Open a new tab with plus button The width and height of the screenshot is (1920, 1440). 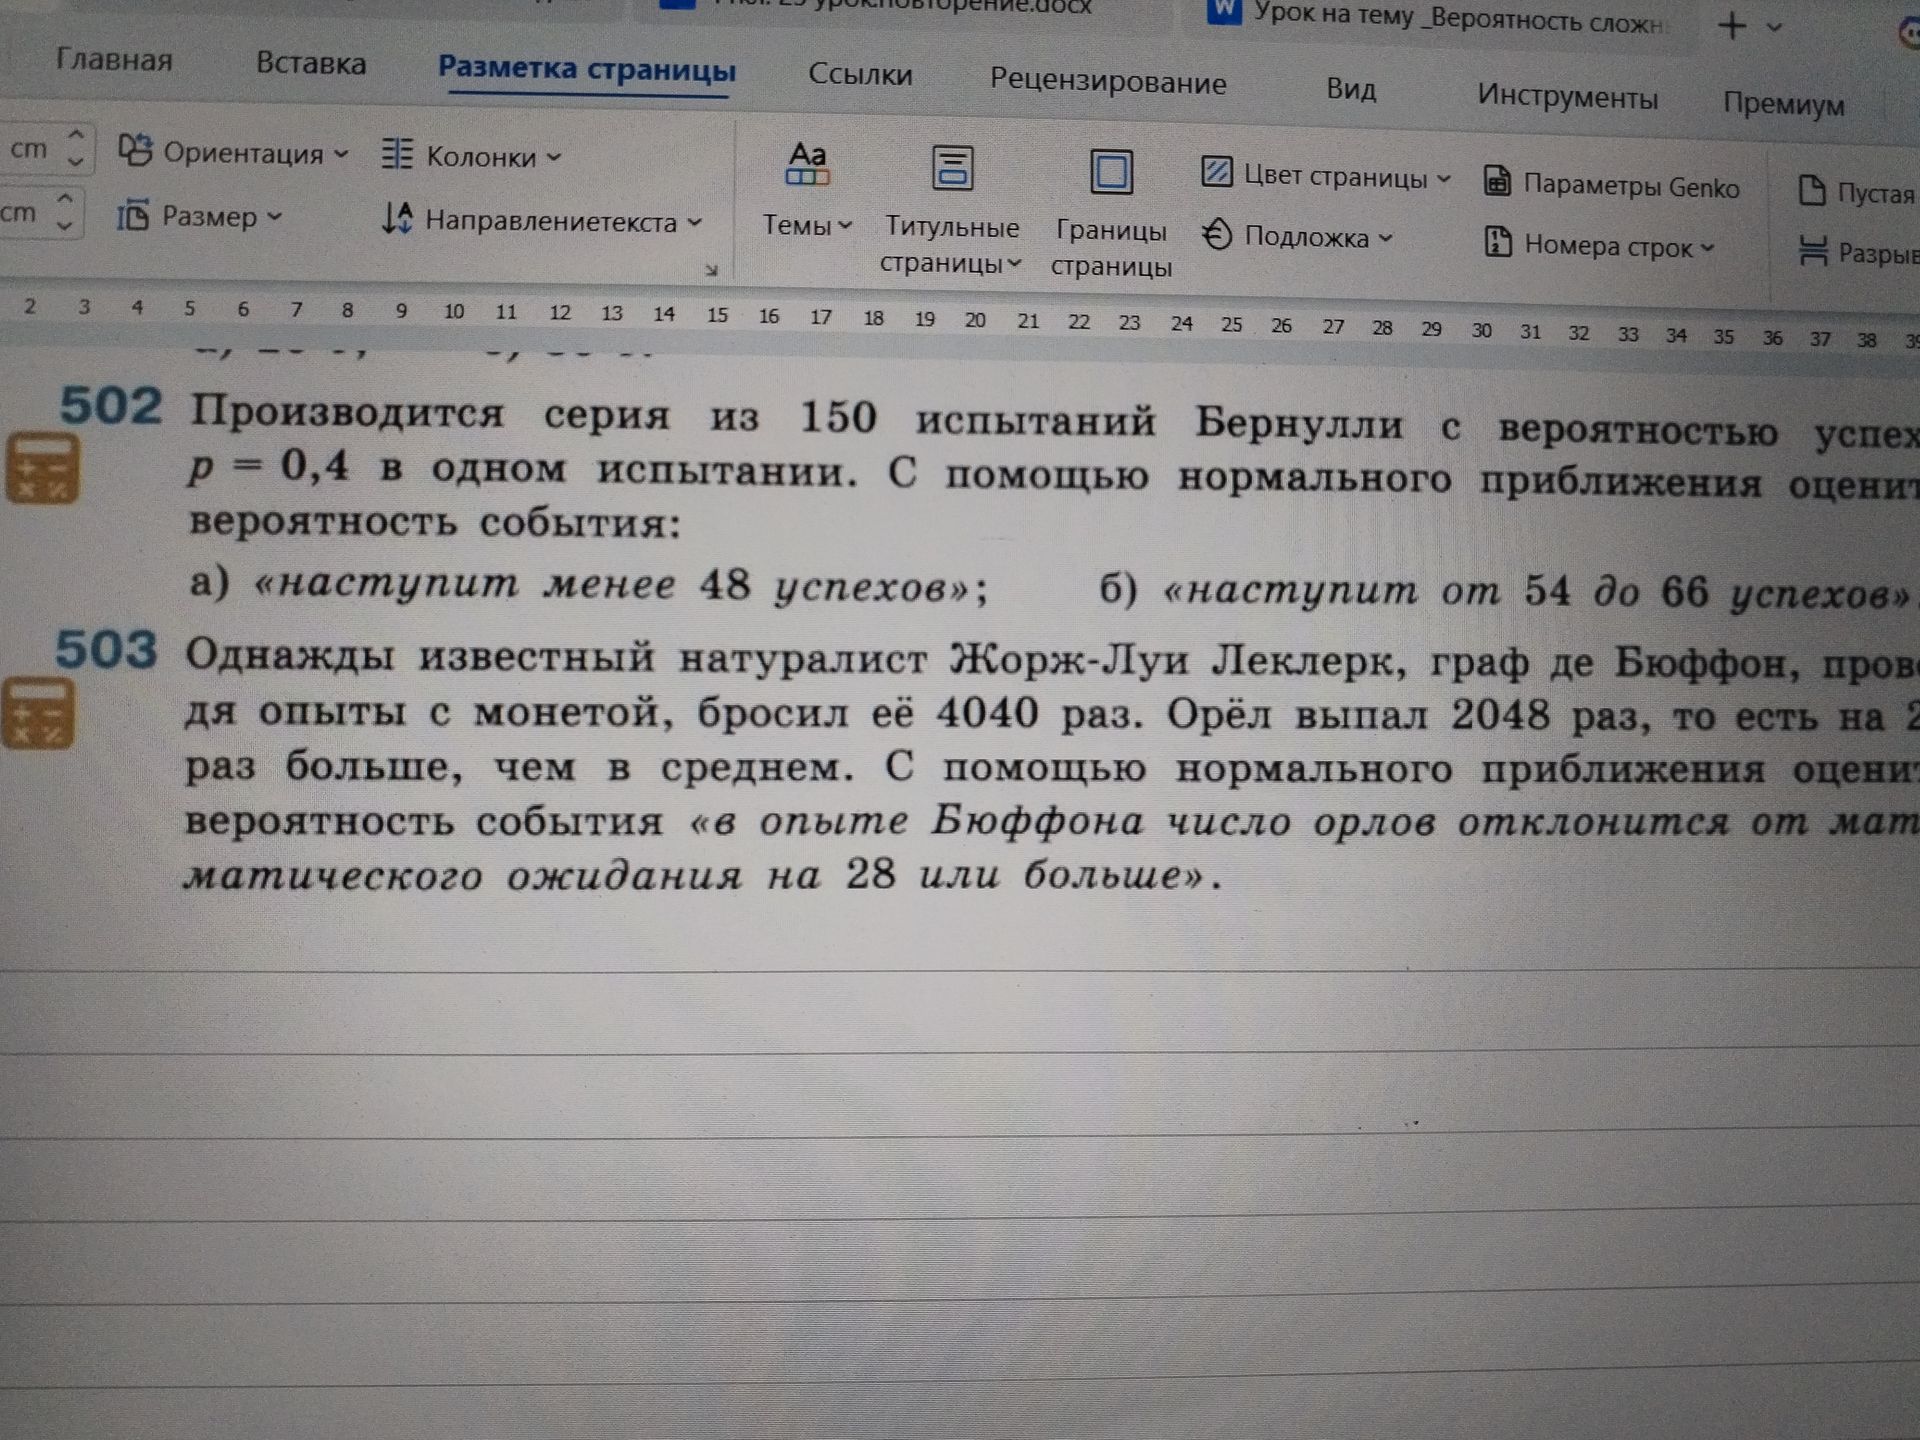click(x=1733, y=27)
